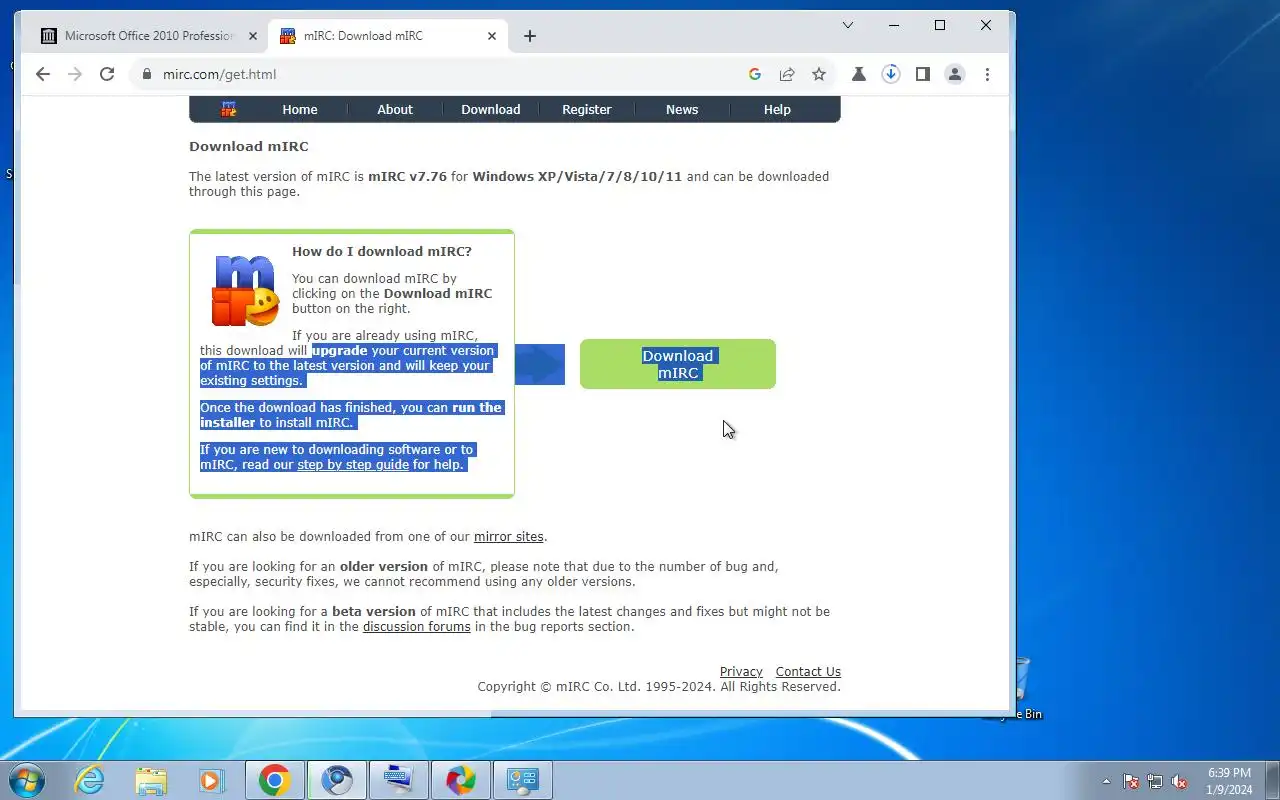
Task: Bookmark this page with star icon
Action: pyautogui.click(x=819, y=74)
